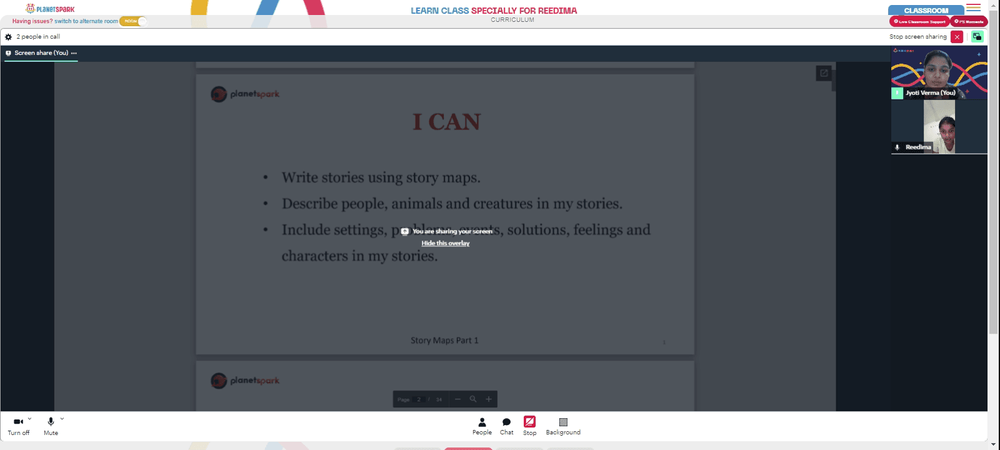This screenshot has height=450, width=1000.
Task: Open the People panel
Action: point(482,426)
